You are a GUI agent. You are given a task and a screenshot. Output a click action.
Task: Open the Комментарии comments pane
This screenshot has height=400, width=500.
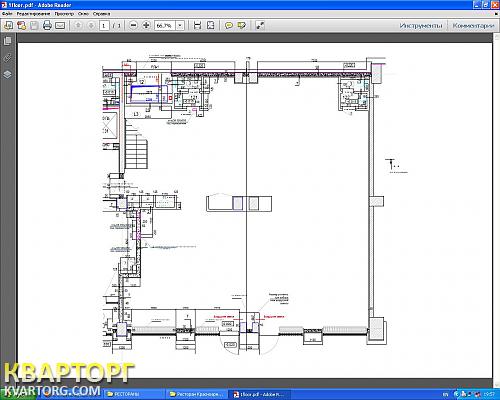pos(473,25)
